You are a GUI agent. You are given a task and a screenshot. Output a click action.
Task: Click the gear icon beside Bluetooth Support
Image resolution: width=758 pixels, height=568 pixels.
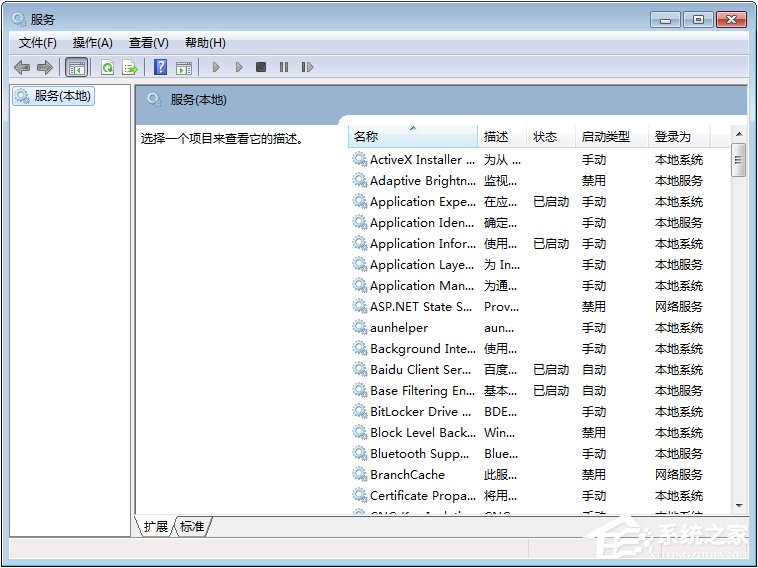click(x=359, y=453)
